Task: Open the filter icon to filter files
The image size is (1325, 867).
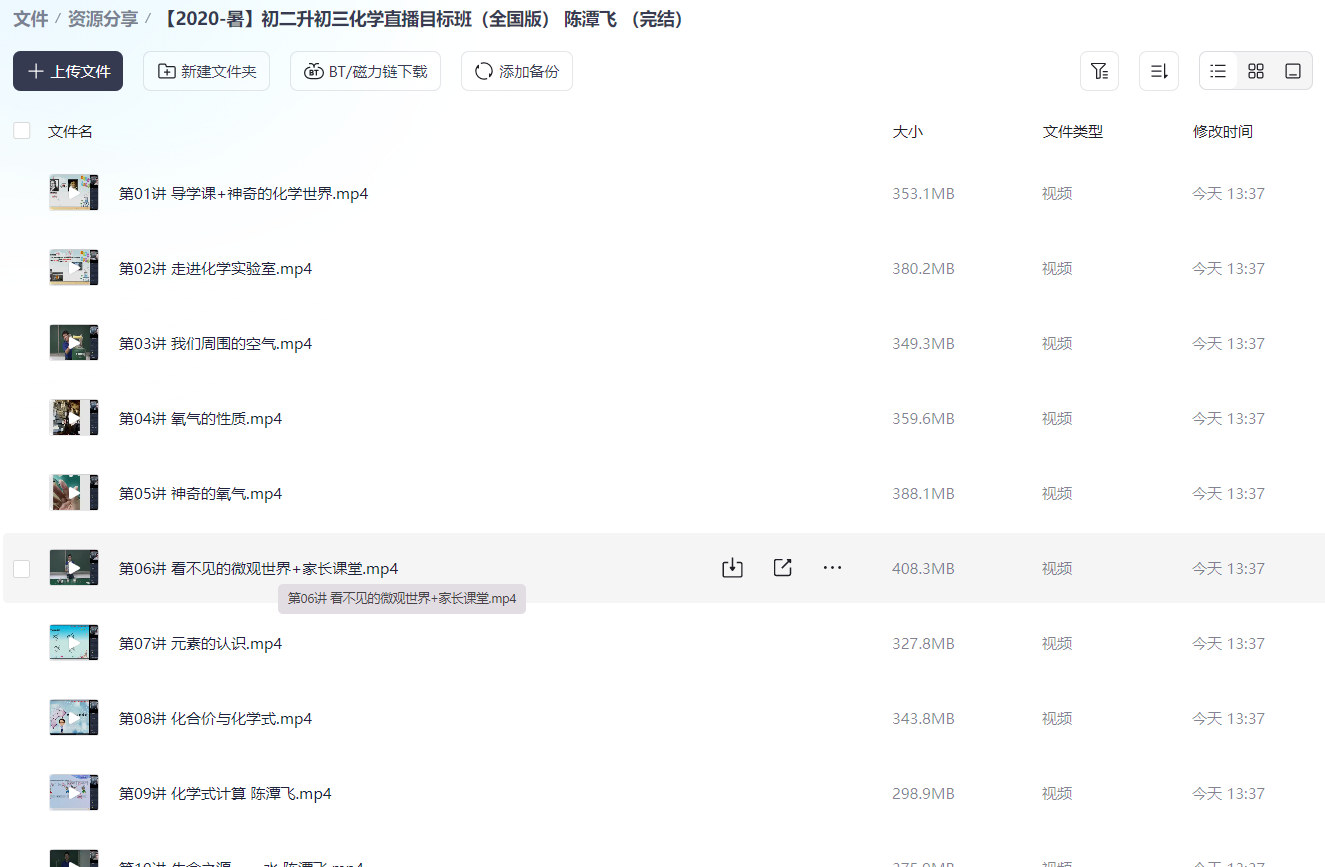Action: click(x=1099, y=70)
